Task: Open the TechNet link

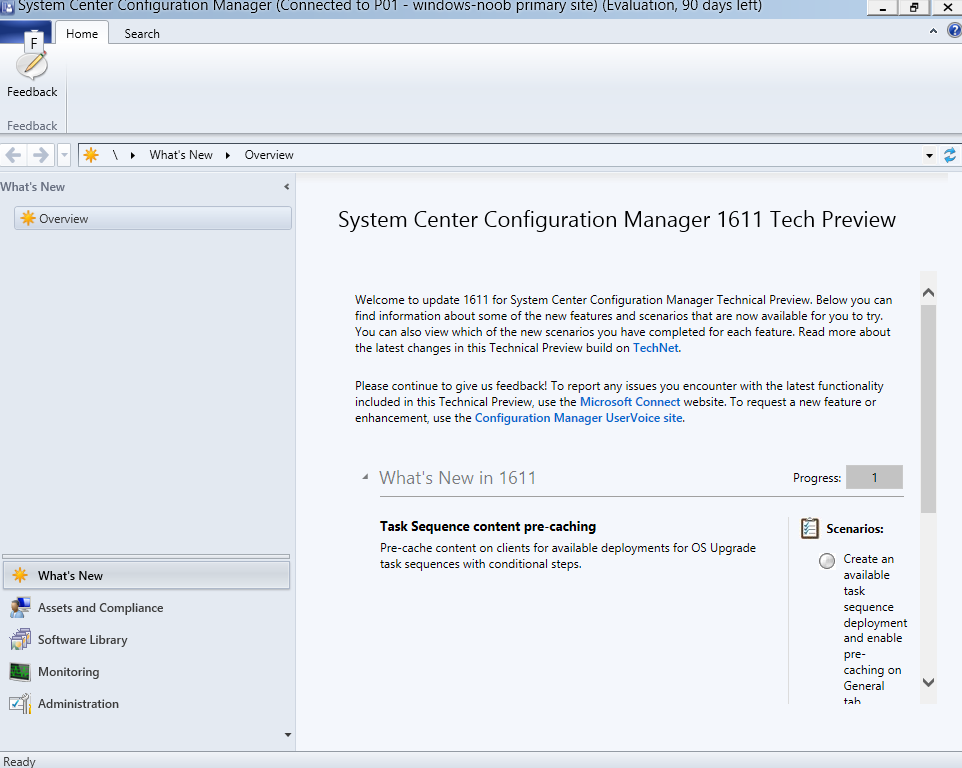Action: (x=655, y=348)
